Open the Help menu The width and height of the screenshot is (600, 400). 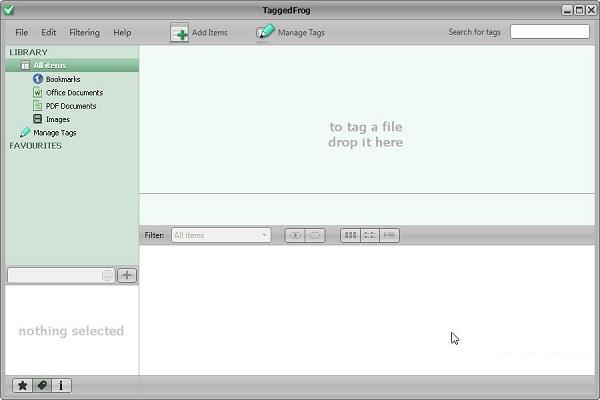click(x=122, y=33)
